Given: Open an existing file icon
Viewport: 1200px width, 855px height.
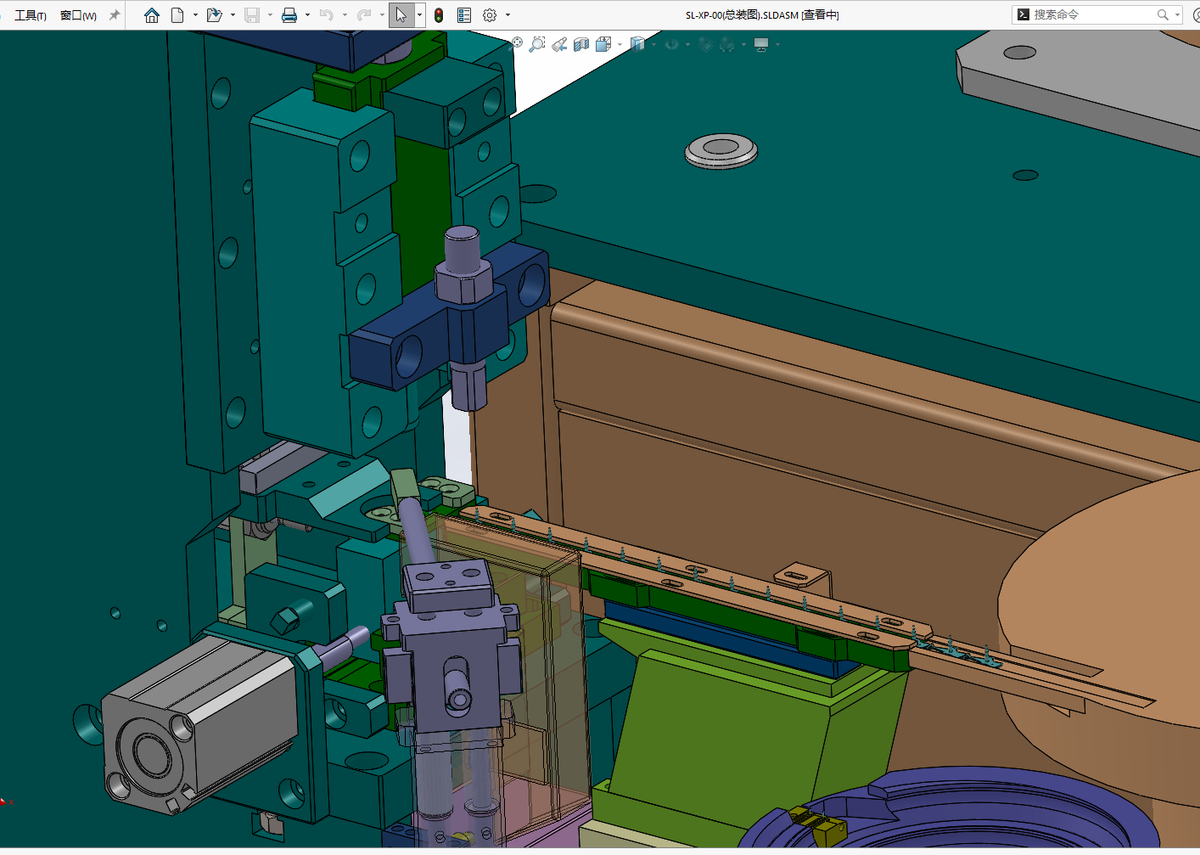Looking at the screenshot, I should tap(214, 15).
